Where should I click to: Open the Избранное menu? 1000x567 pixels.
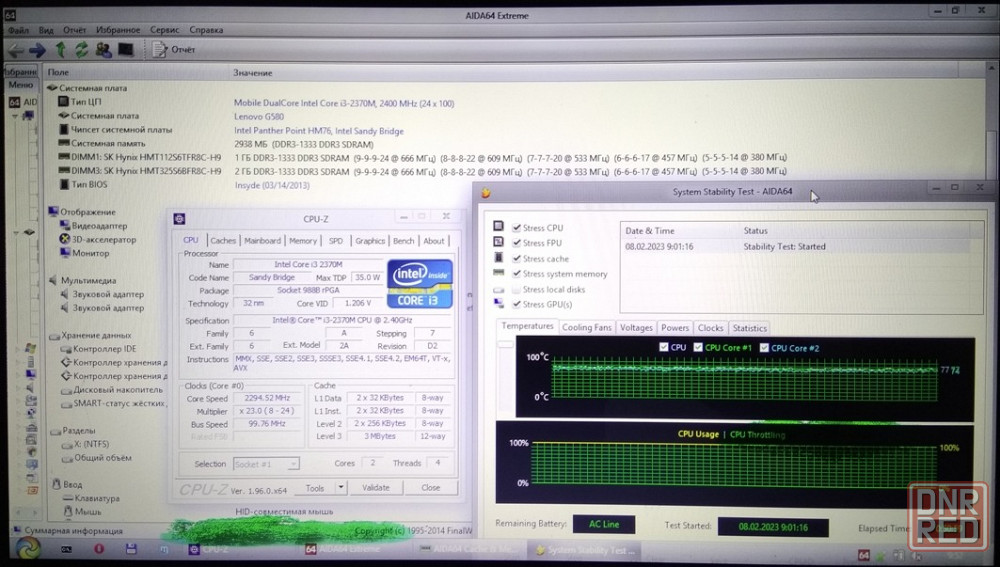[x=118, y=30]
